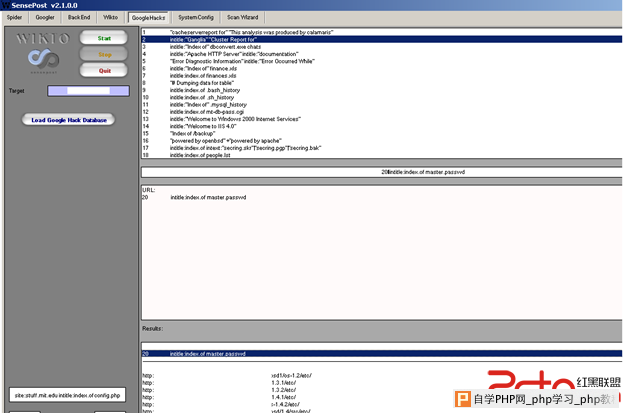Select row 6 Index of finance.xls

382,68
